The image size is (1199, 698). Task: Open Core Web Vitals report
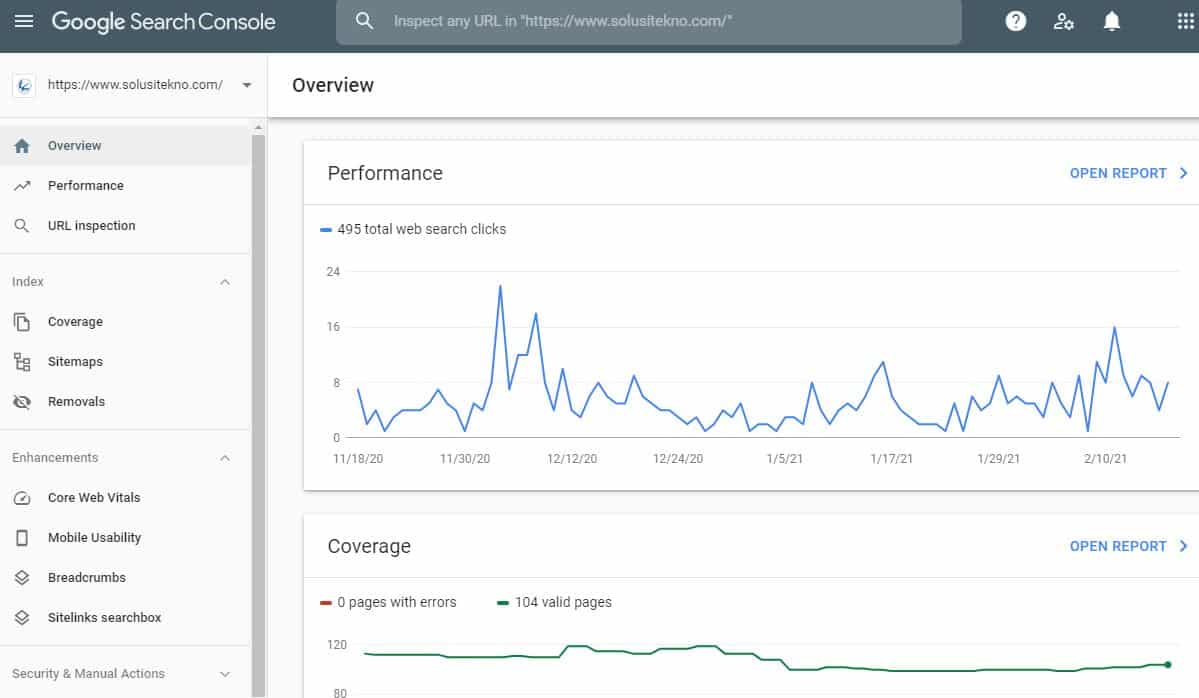(x=125, y=498)
